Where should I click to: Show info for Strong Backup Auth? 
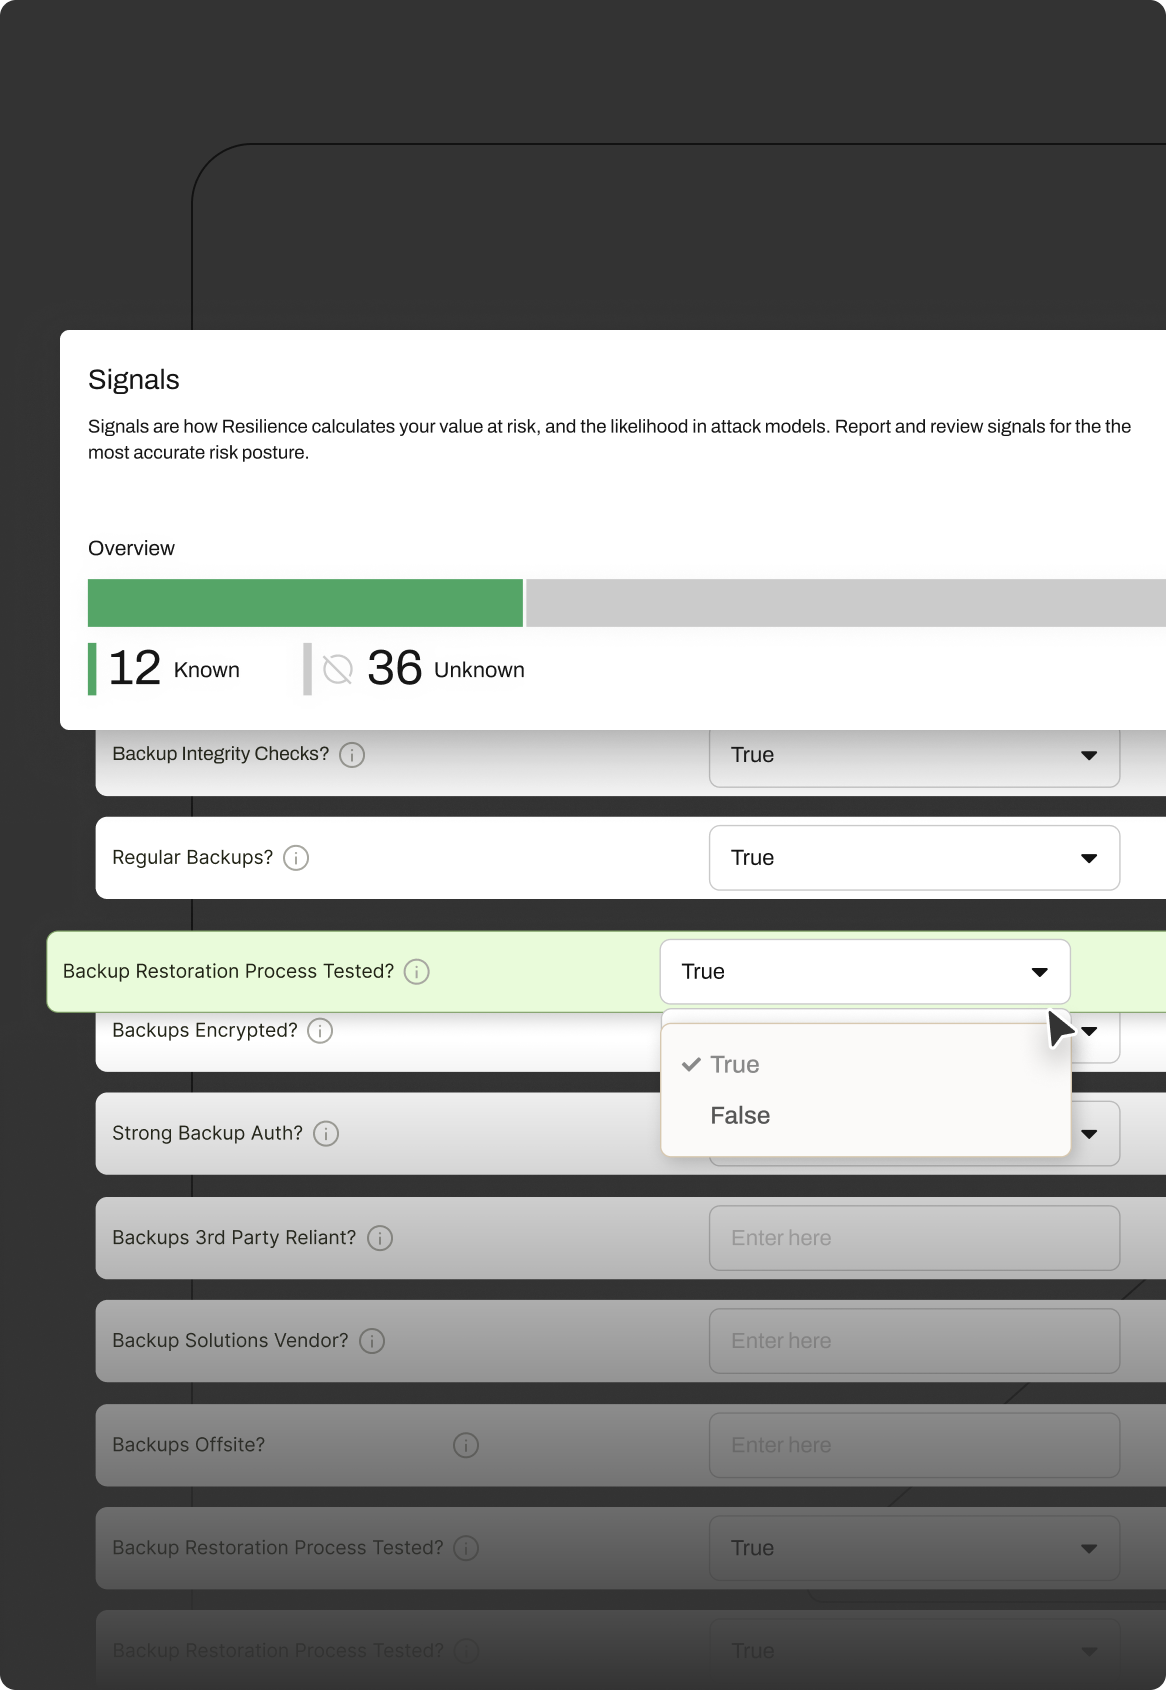pos(326,1134)
